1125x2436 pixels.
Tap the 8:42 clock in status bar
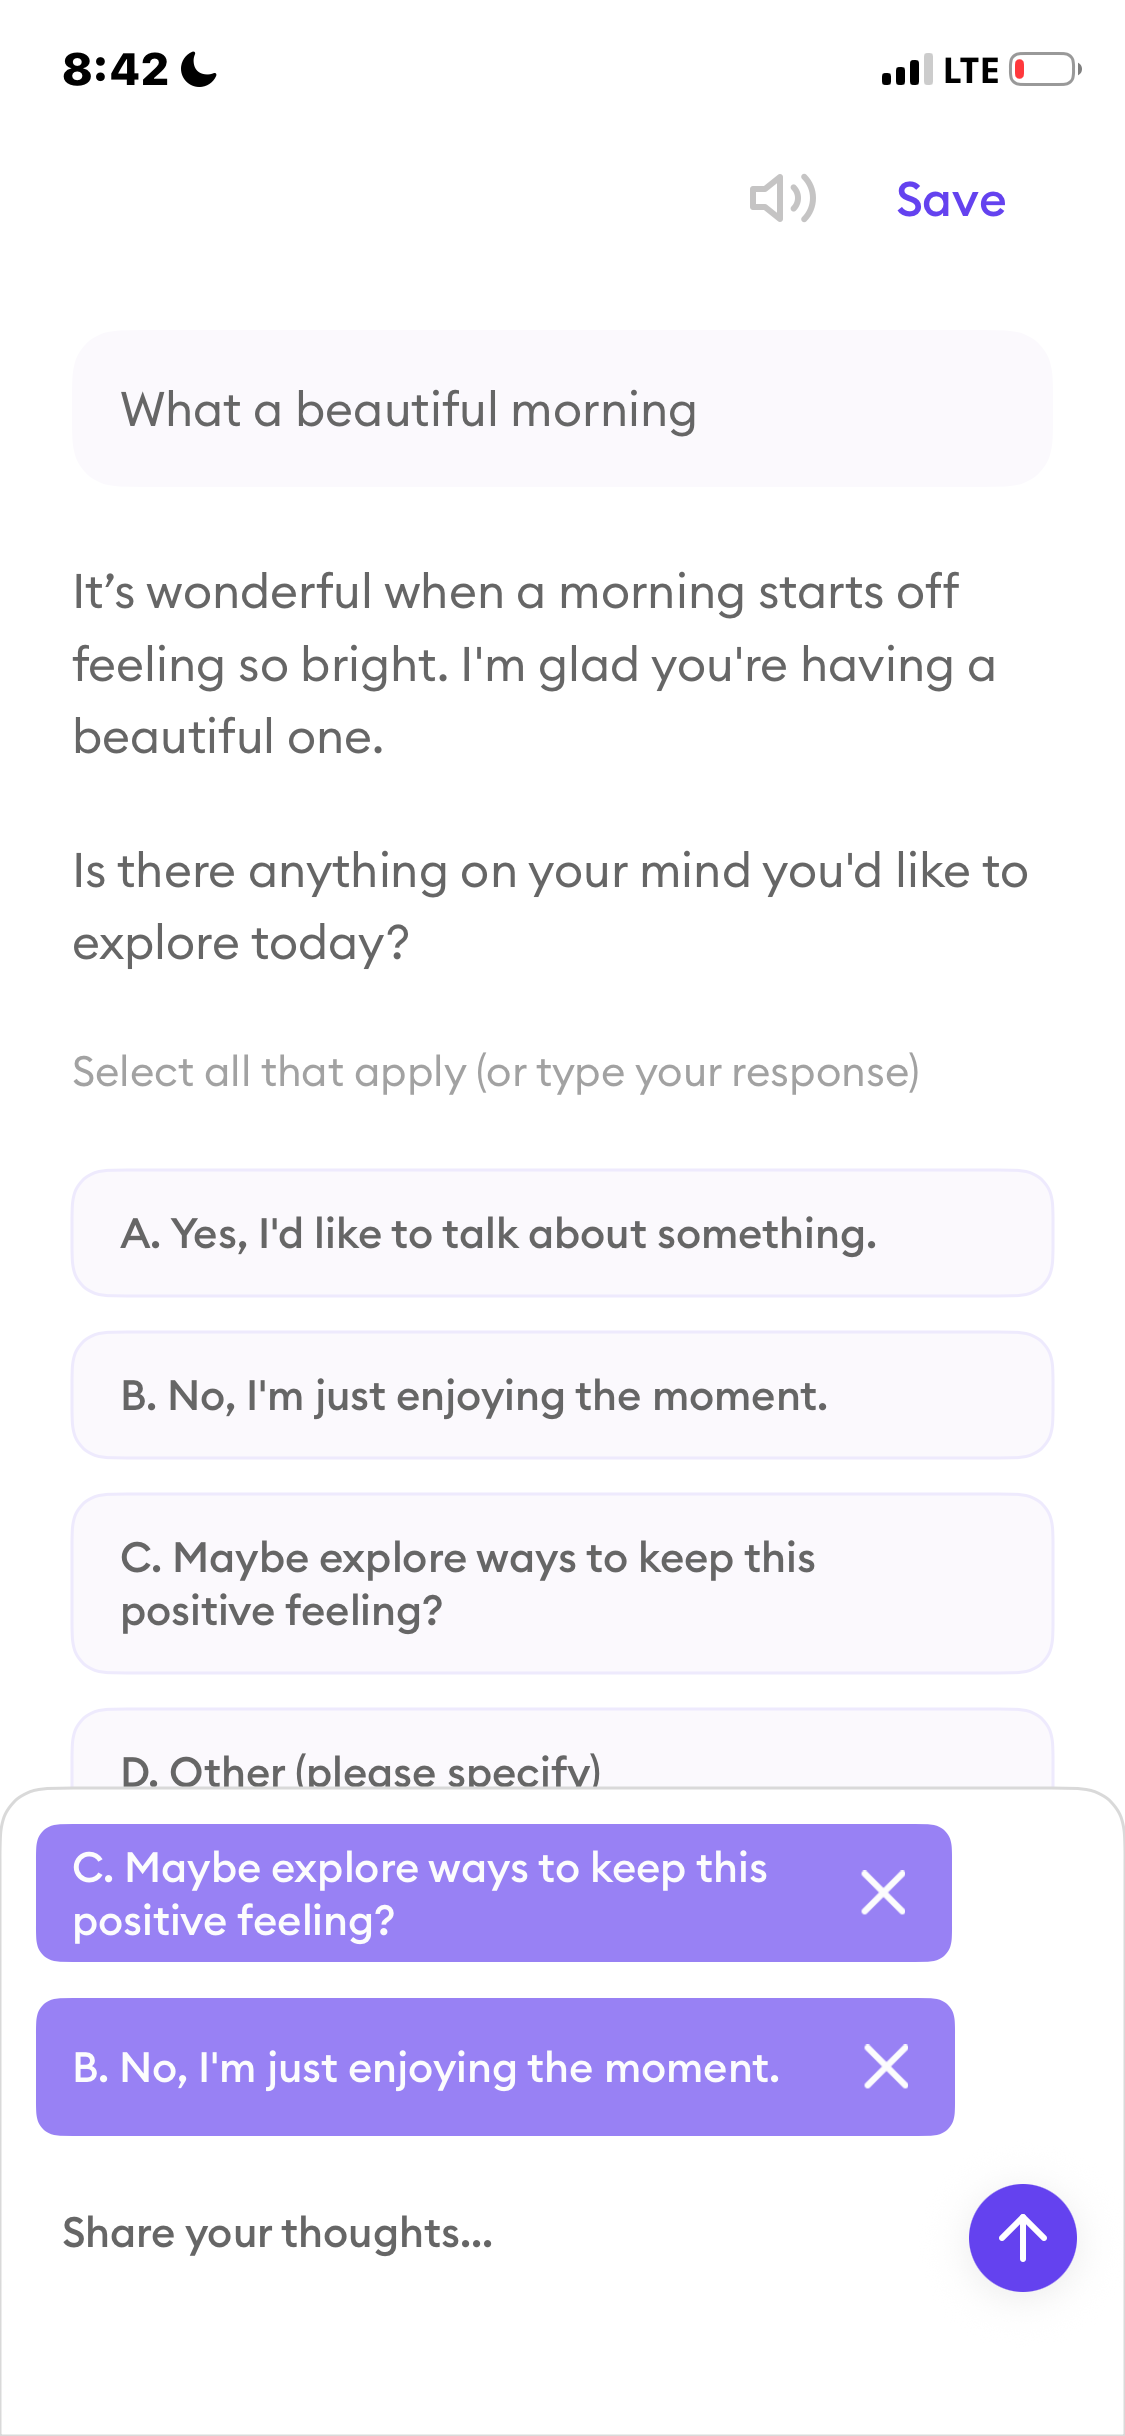[x=116, y=70]
